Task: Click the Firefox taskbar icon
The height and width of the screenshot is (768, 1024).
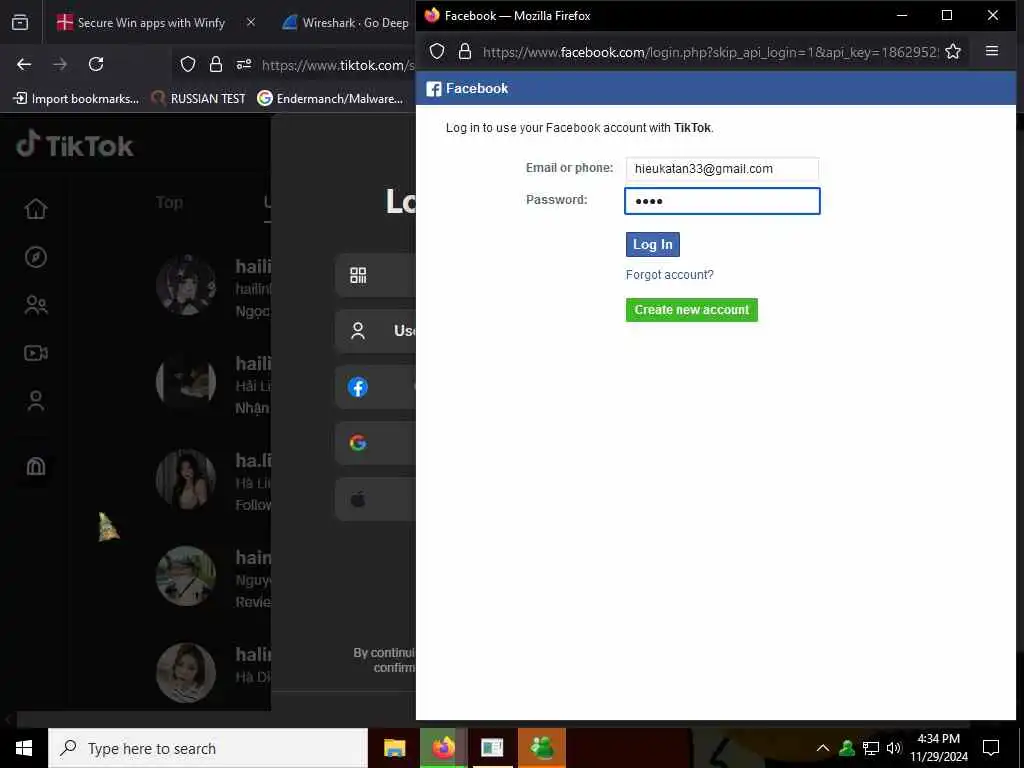Action: click(443, 748)
